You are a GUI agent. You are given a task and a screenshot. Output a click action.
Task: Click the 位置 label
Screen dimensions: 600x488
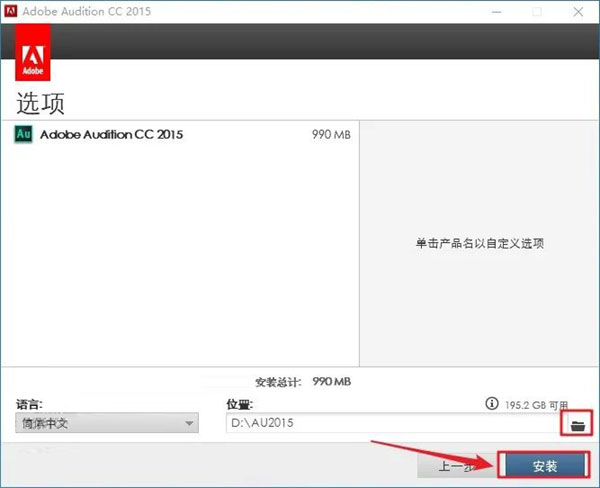click(x=240, y=404)
